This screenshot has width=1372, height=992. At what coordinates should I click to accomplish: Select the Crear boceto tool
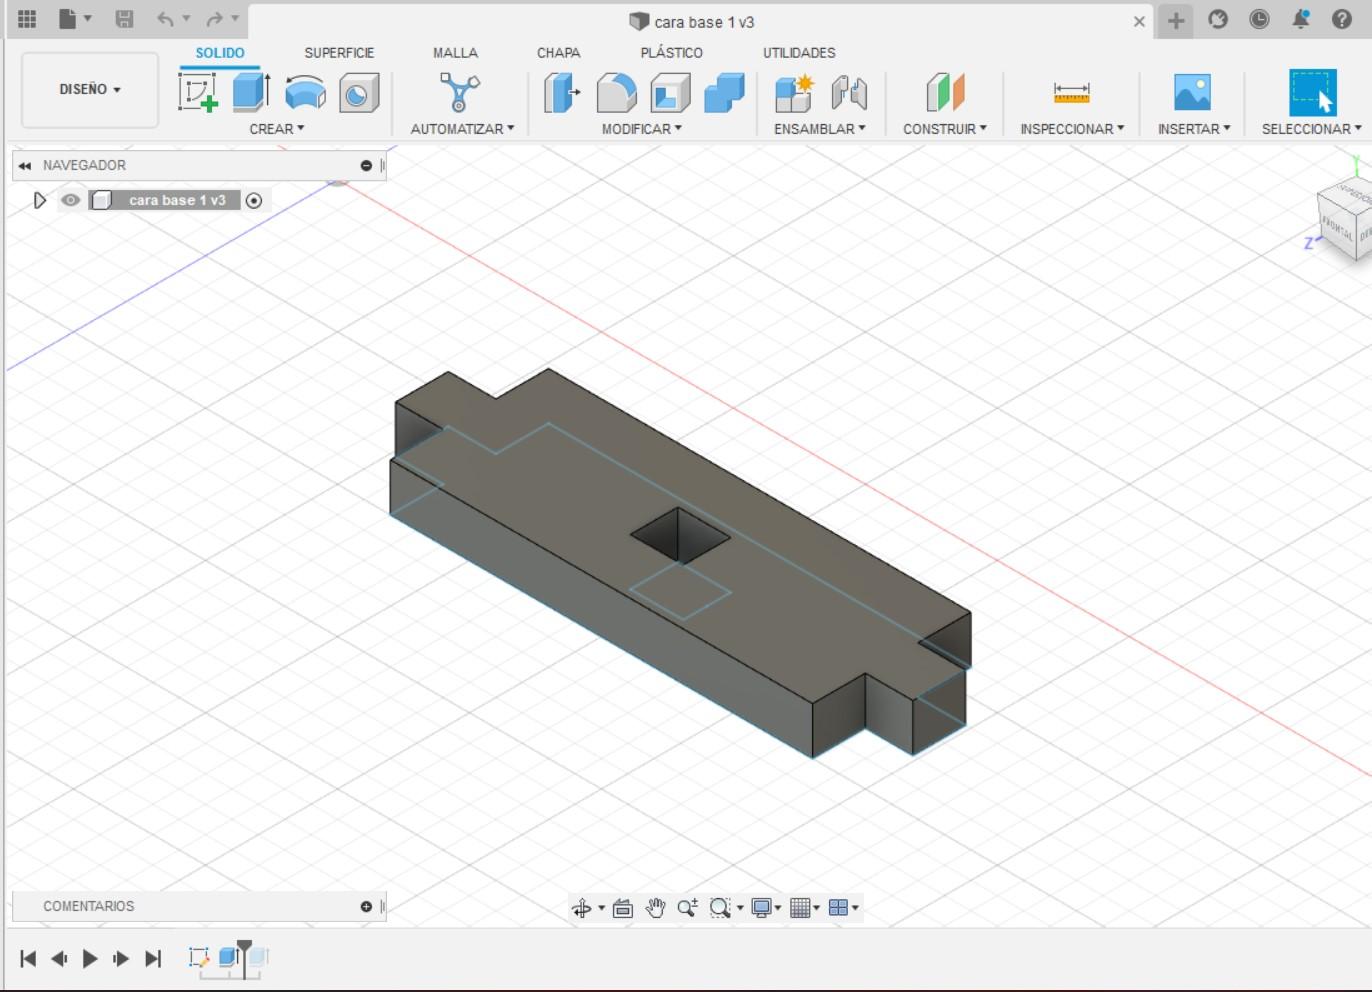point(197,92)
